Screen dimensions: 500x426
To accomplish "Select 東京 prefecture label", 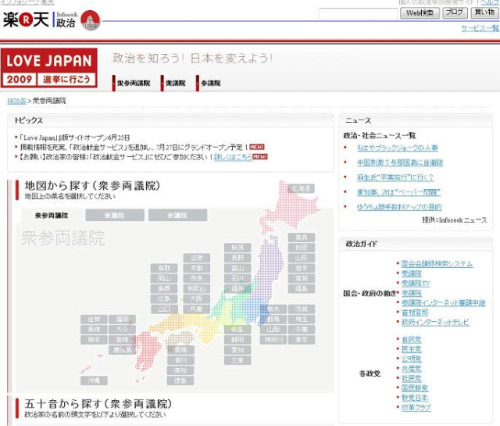I will pyautogui.click(x=301, y=340).
